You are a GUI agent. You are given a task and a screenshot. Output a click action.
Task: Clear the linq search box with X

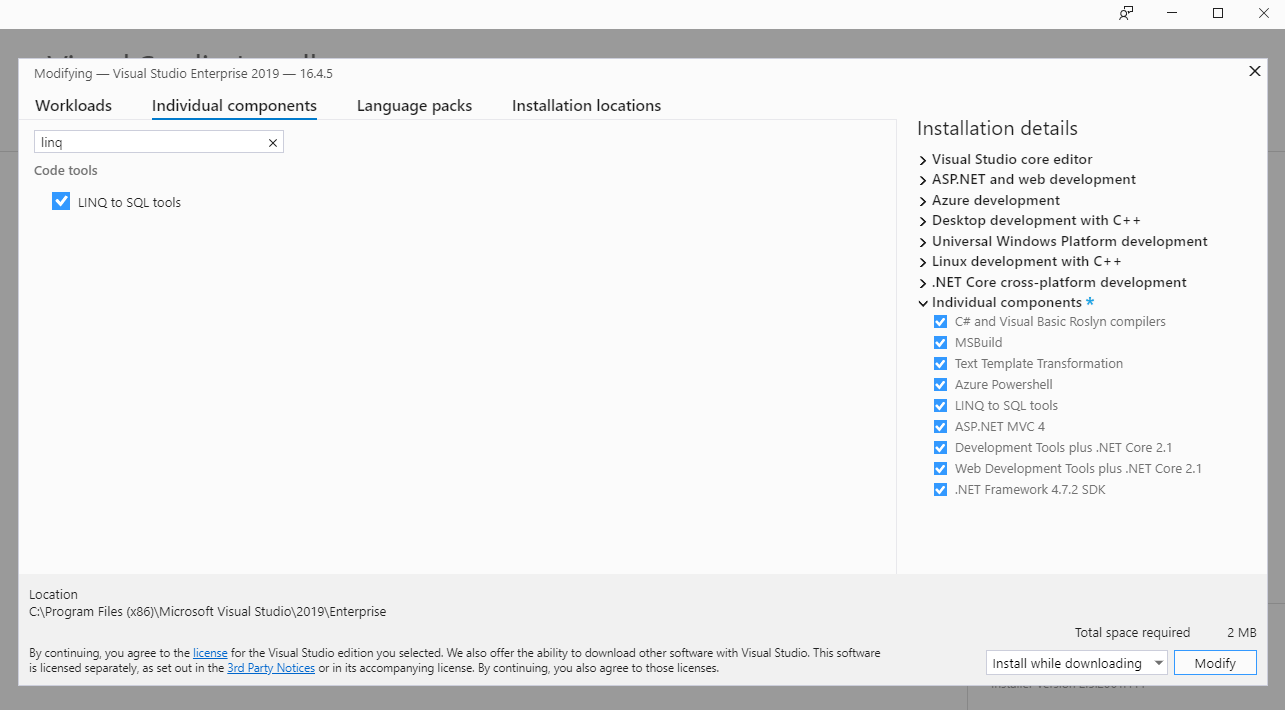[x=272, y=143]
